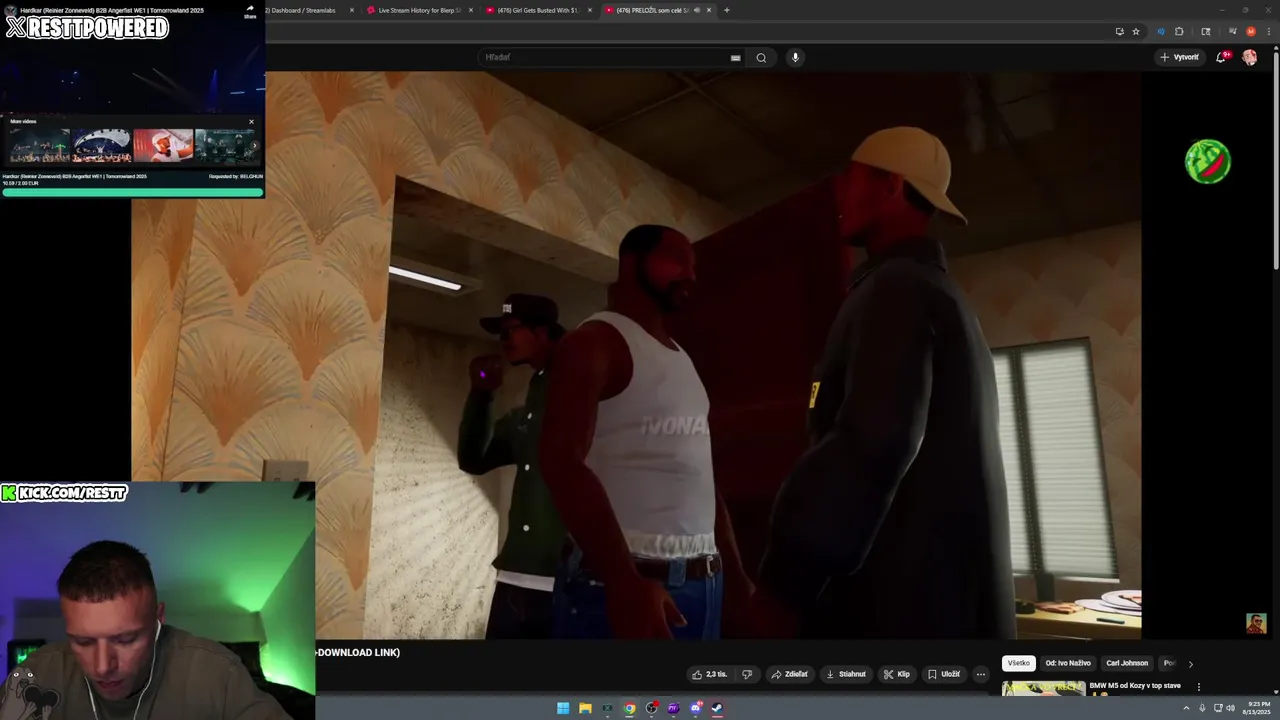The image size is (1280, 720).
Task: Click the watermelon channel watermark on video
Action: coord(1208,161)
